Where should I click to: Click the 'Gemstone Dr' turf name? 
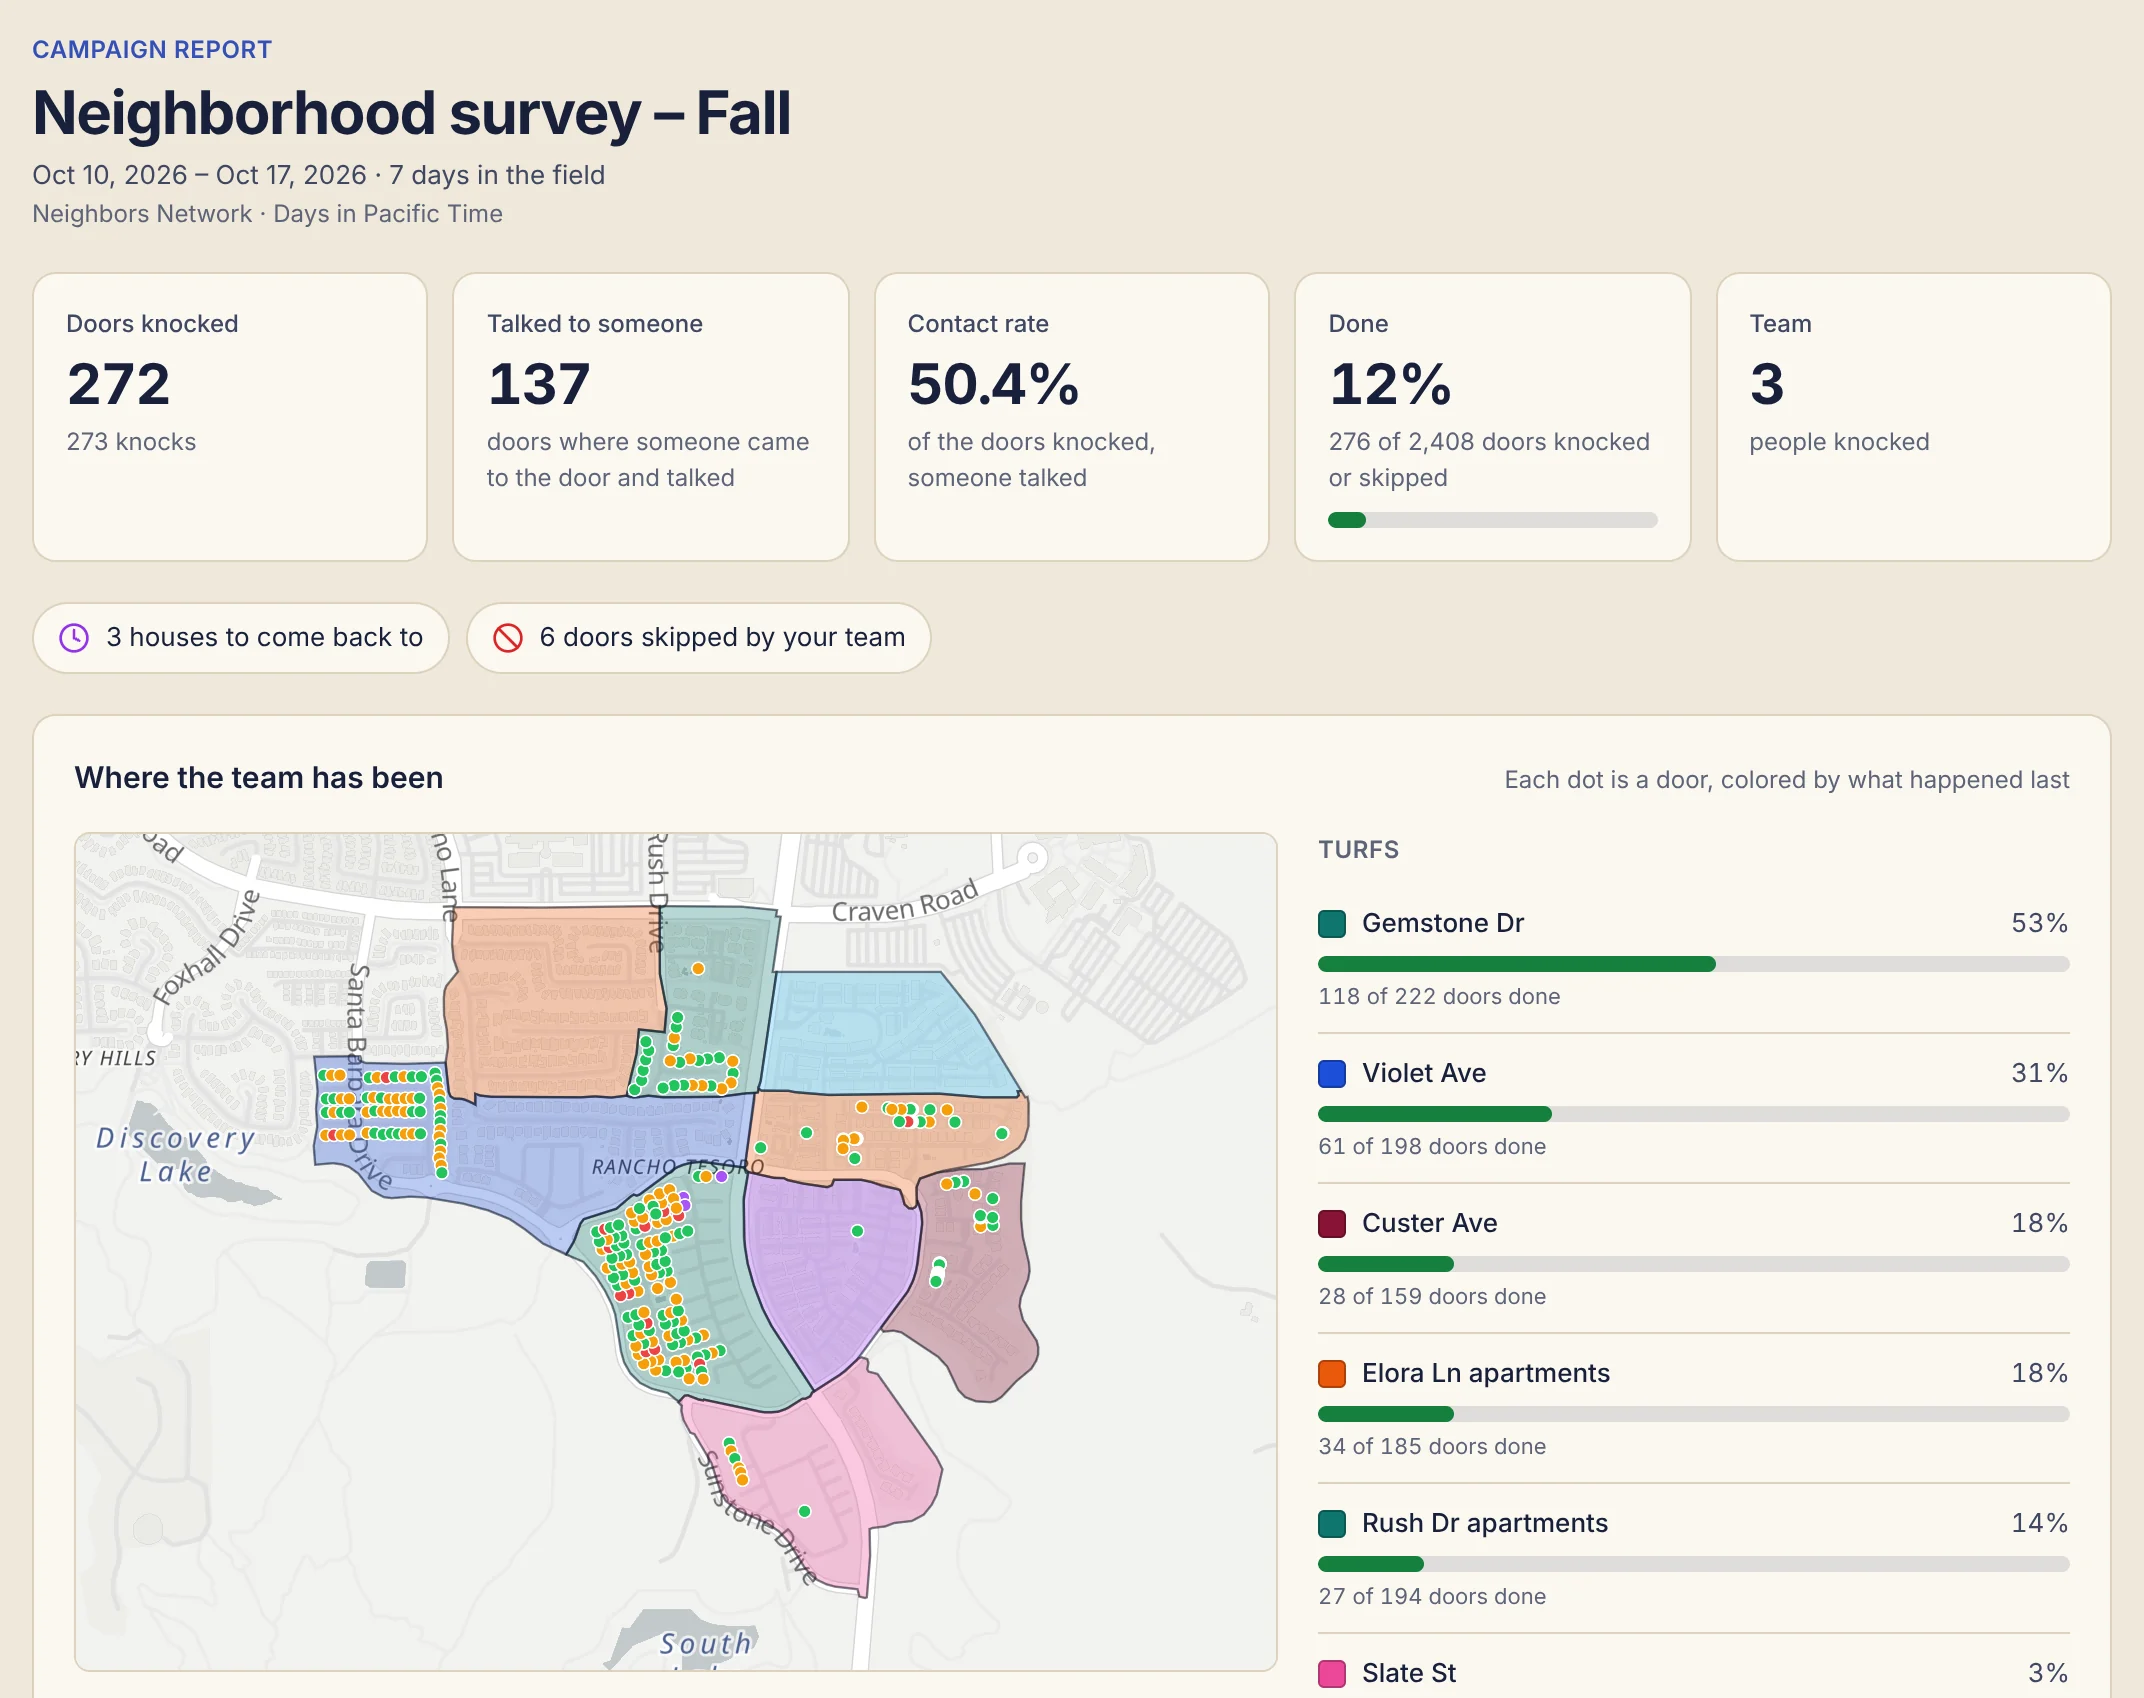point(1442,923)
